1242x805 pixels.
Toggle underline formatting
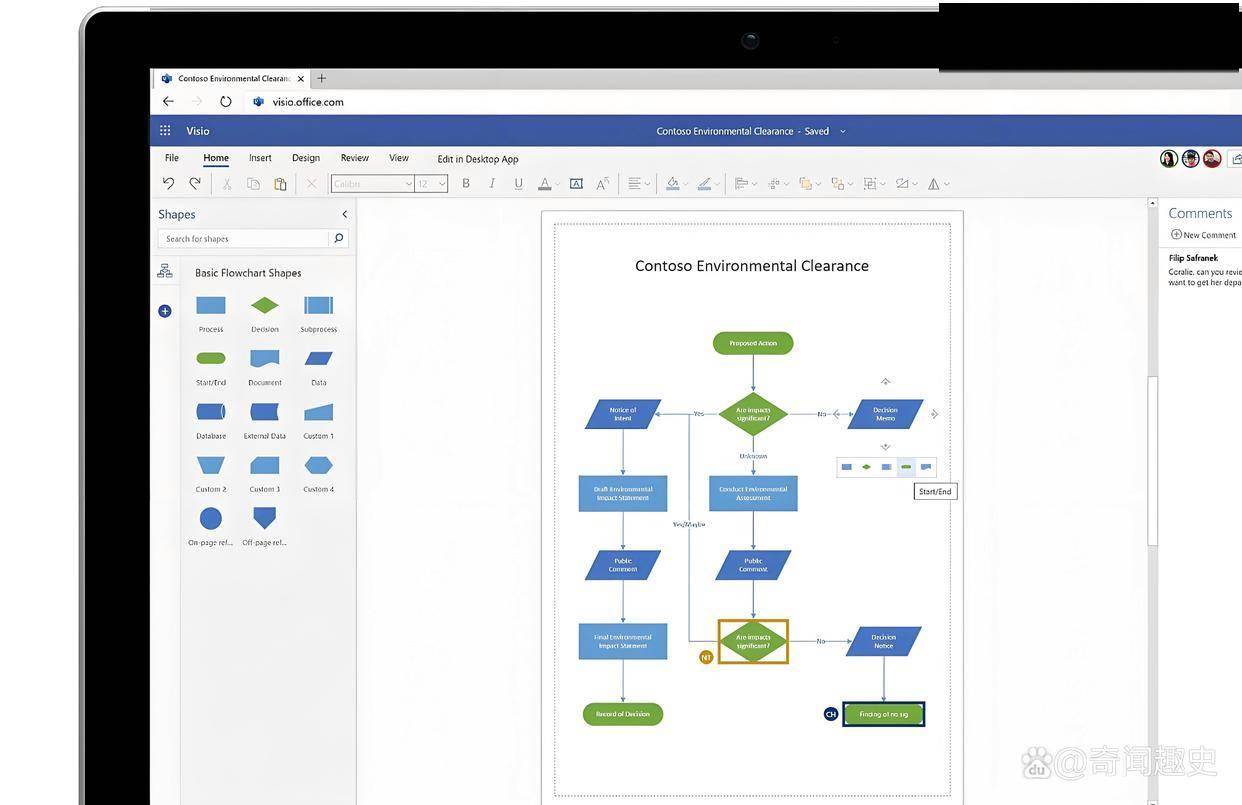click(x=518, y=184)
